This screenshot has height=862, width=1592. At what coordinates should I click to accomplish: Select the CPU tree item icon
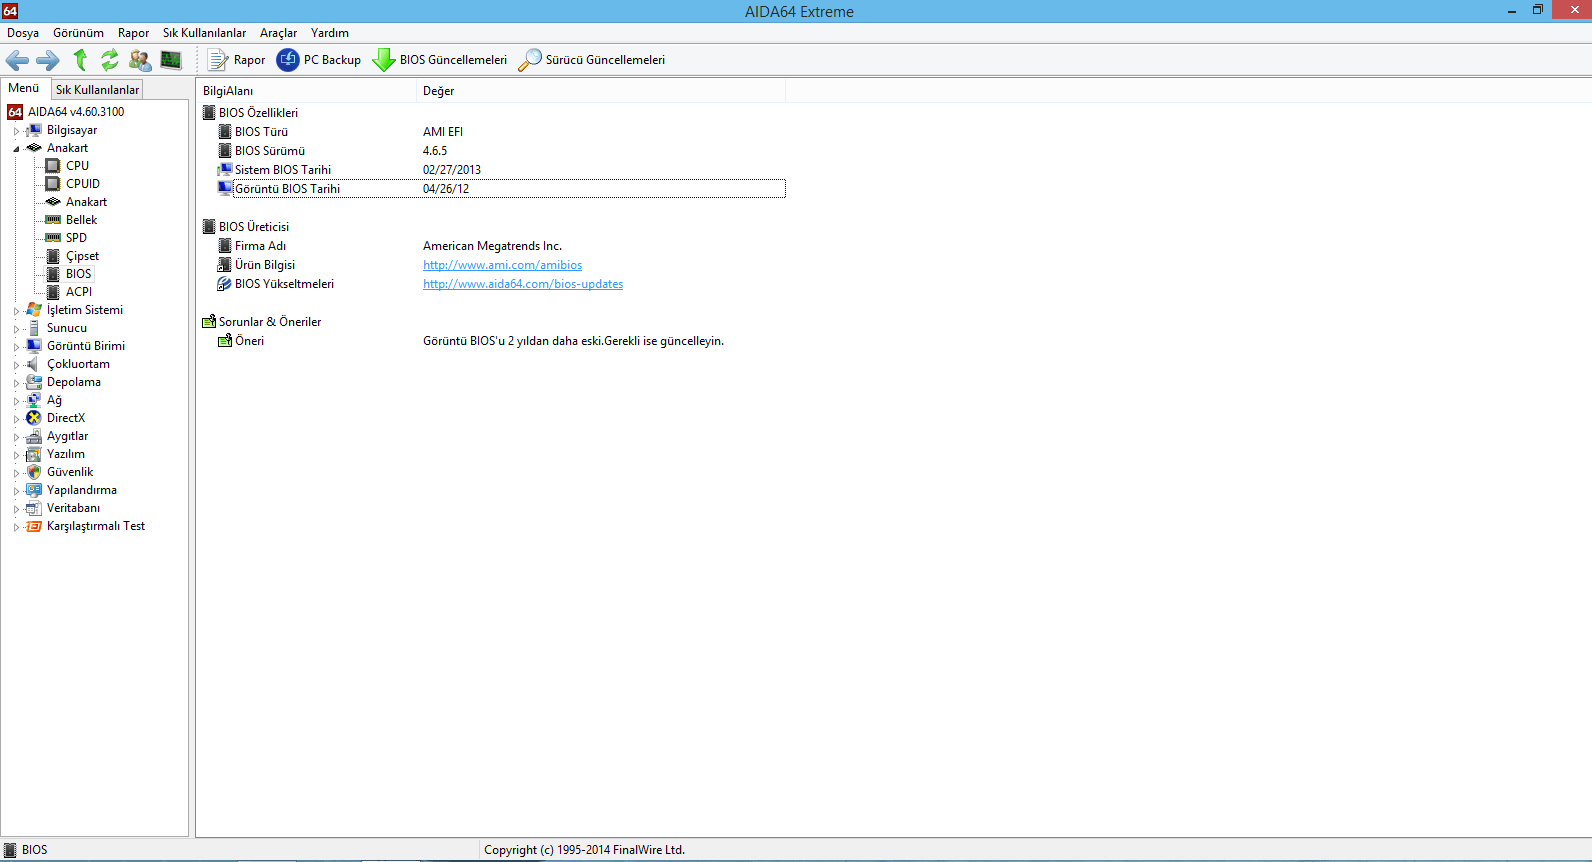pos(54,166)
